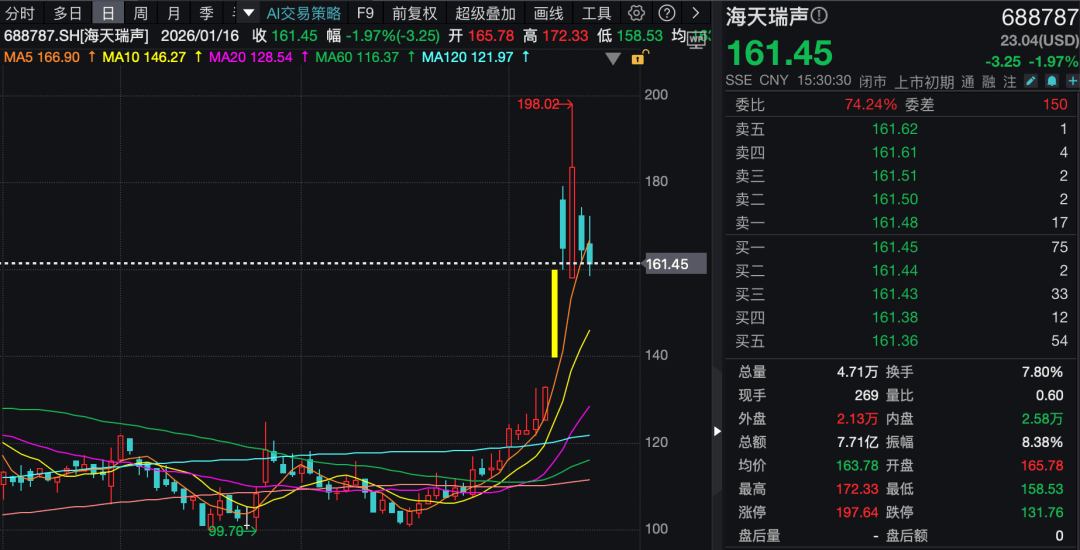The width and height of the screenshot is (1080, 550).
Task: Open chart settings gear icon
Action: [x=637, y=13]
